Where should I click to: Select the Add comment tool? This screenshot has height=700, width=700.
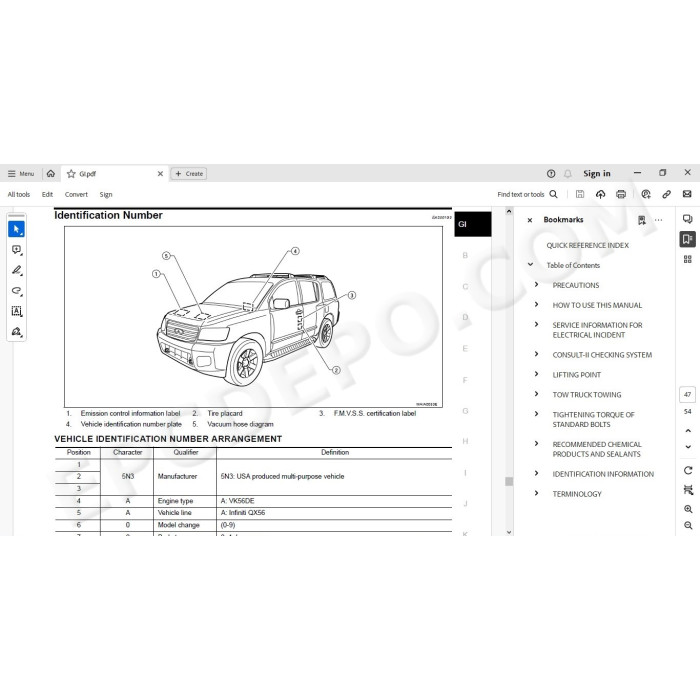(17, 250)
